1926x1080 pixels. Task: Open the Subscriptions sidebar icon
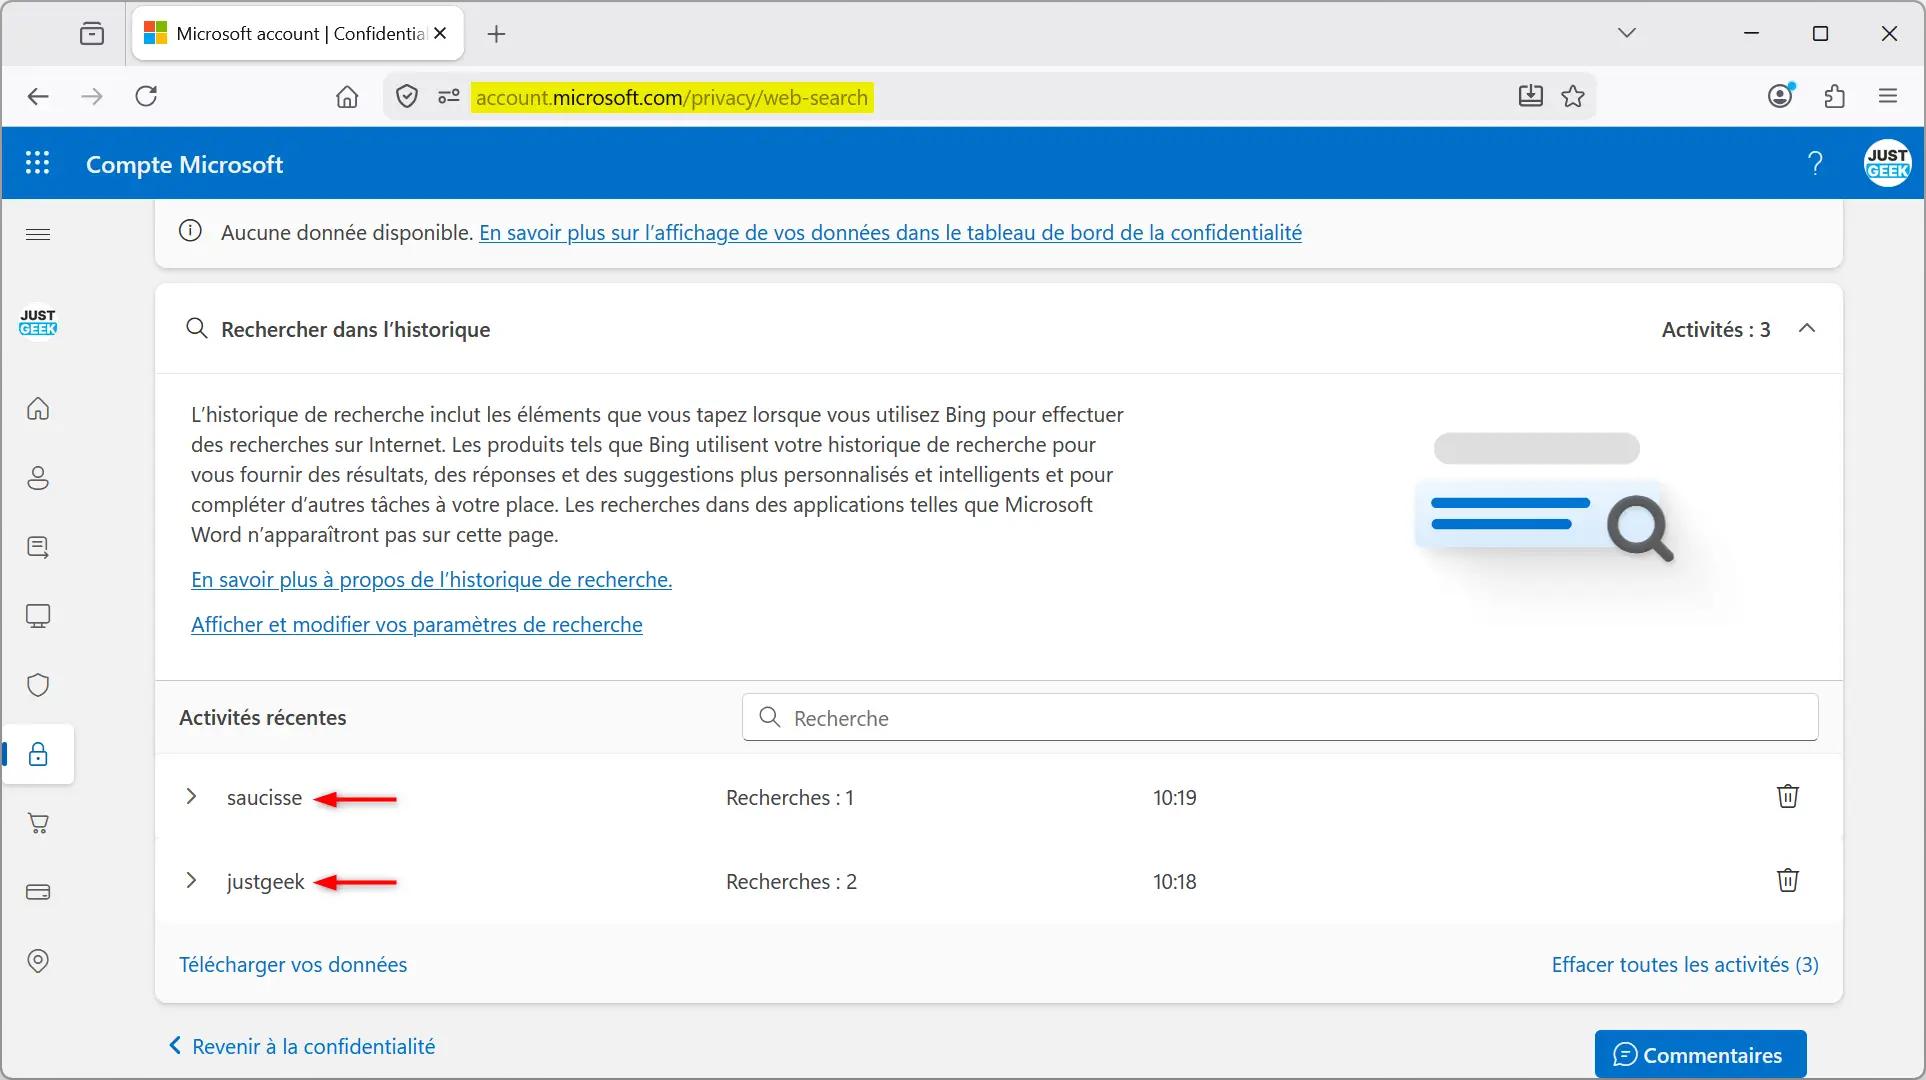coord(38,547)
